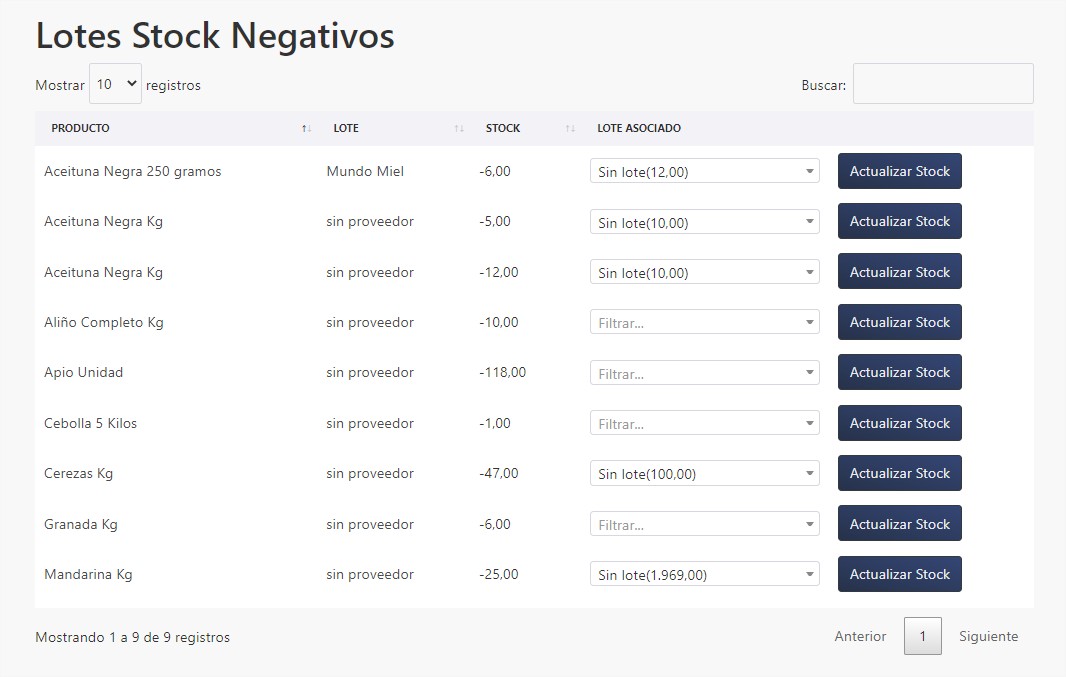
Task: Open Filtrar dropdown for Apio Unidad
Action: [704, 372]
